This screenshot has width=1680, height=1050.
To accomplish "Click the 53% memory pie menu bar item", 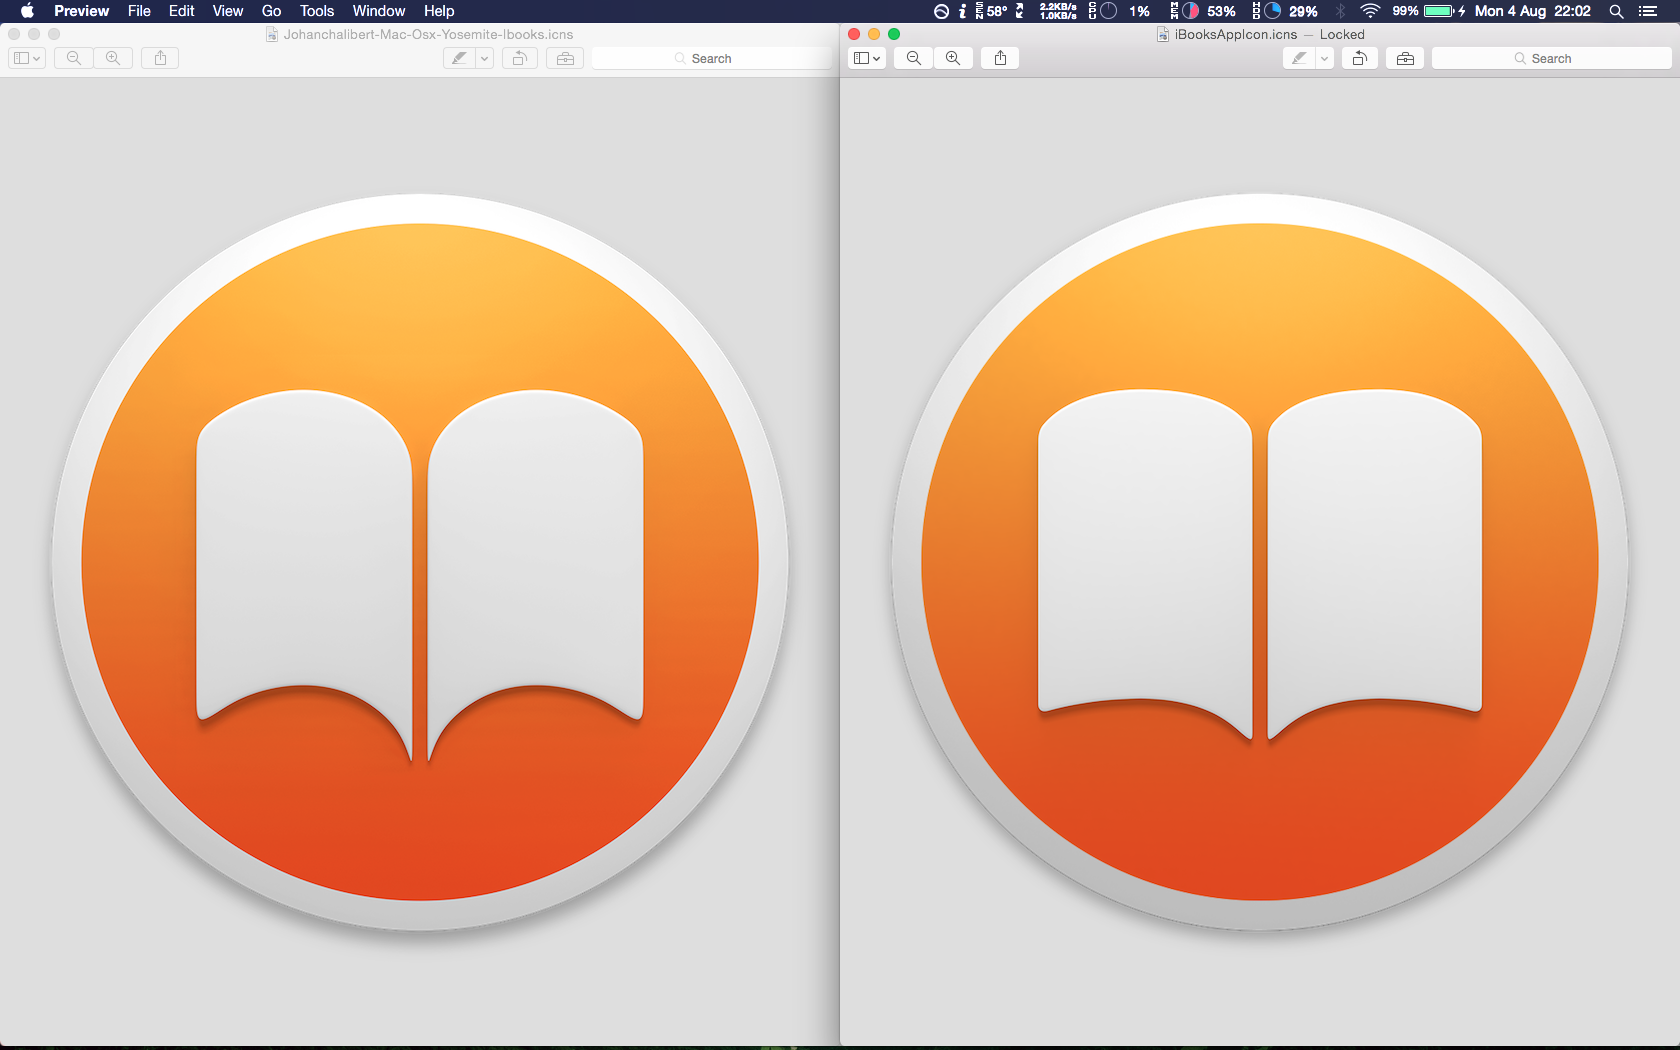I will [x=1203, y=11].
